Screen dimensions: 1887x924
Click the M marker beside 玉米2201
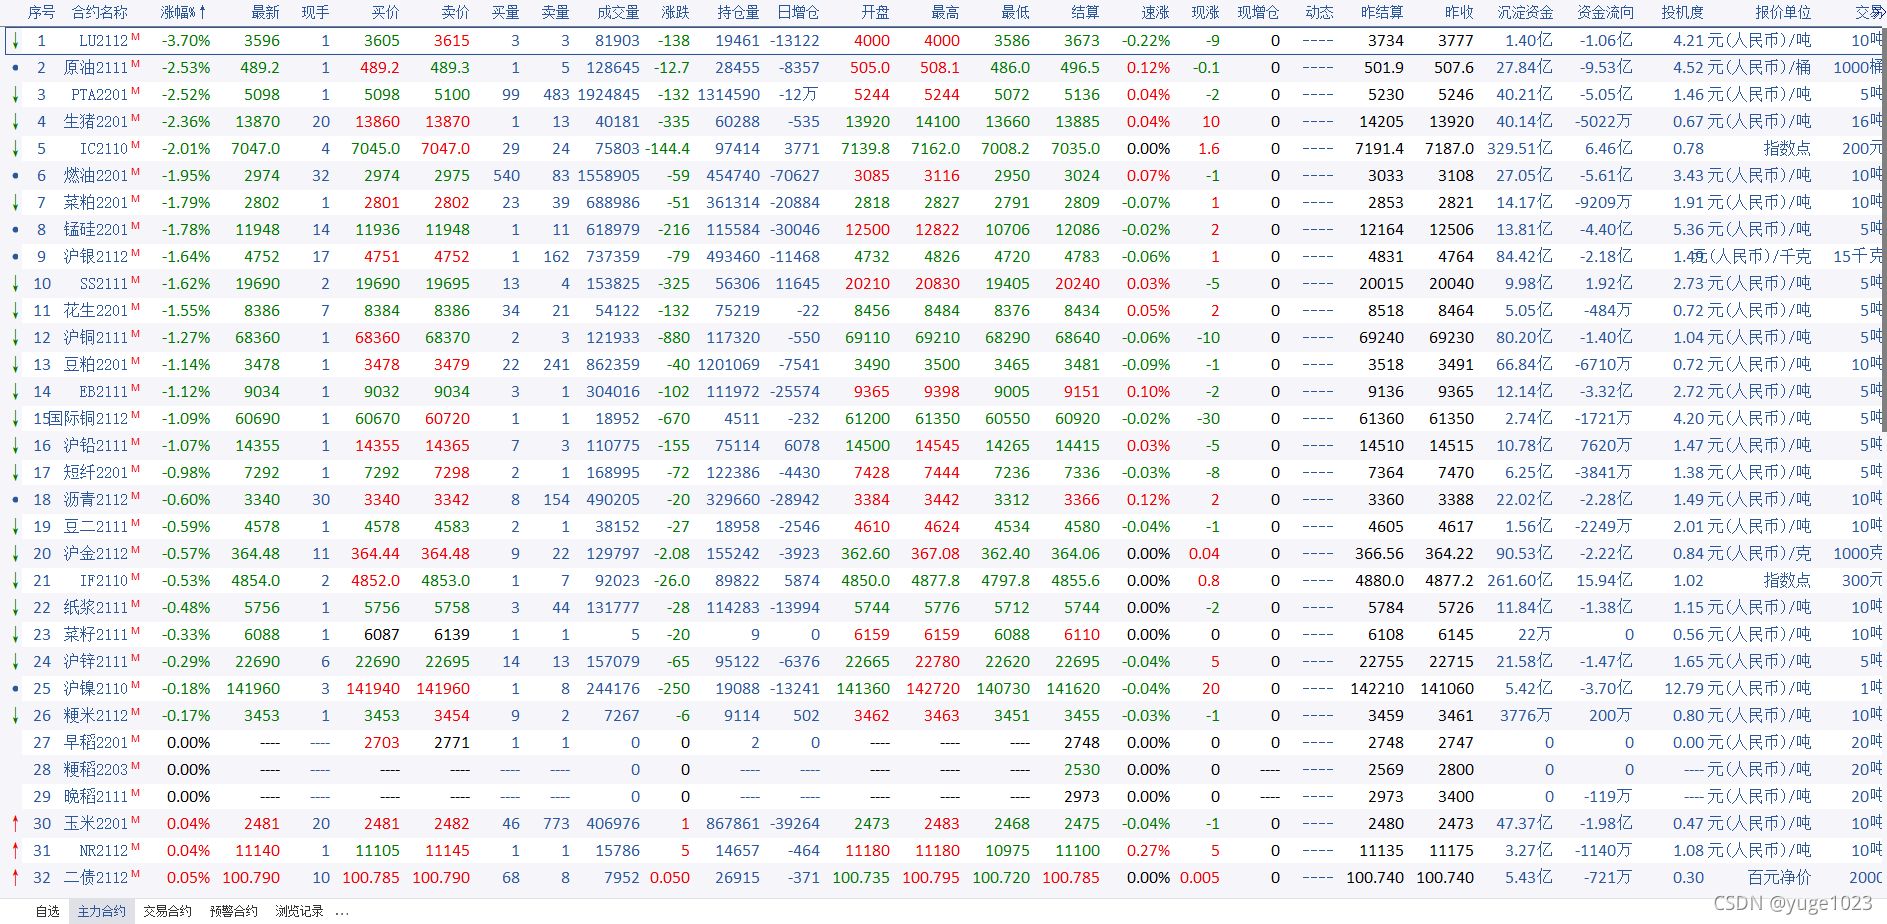tap(135, 820)
